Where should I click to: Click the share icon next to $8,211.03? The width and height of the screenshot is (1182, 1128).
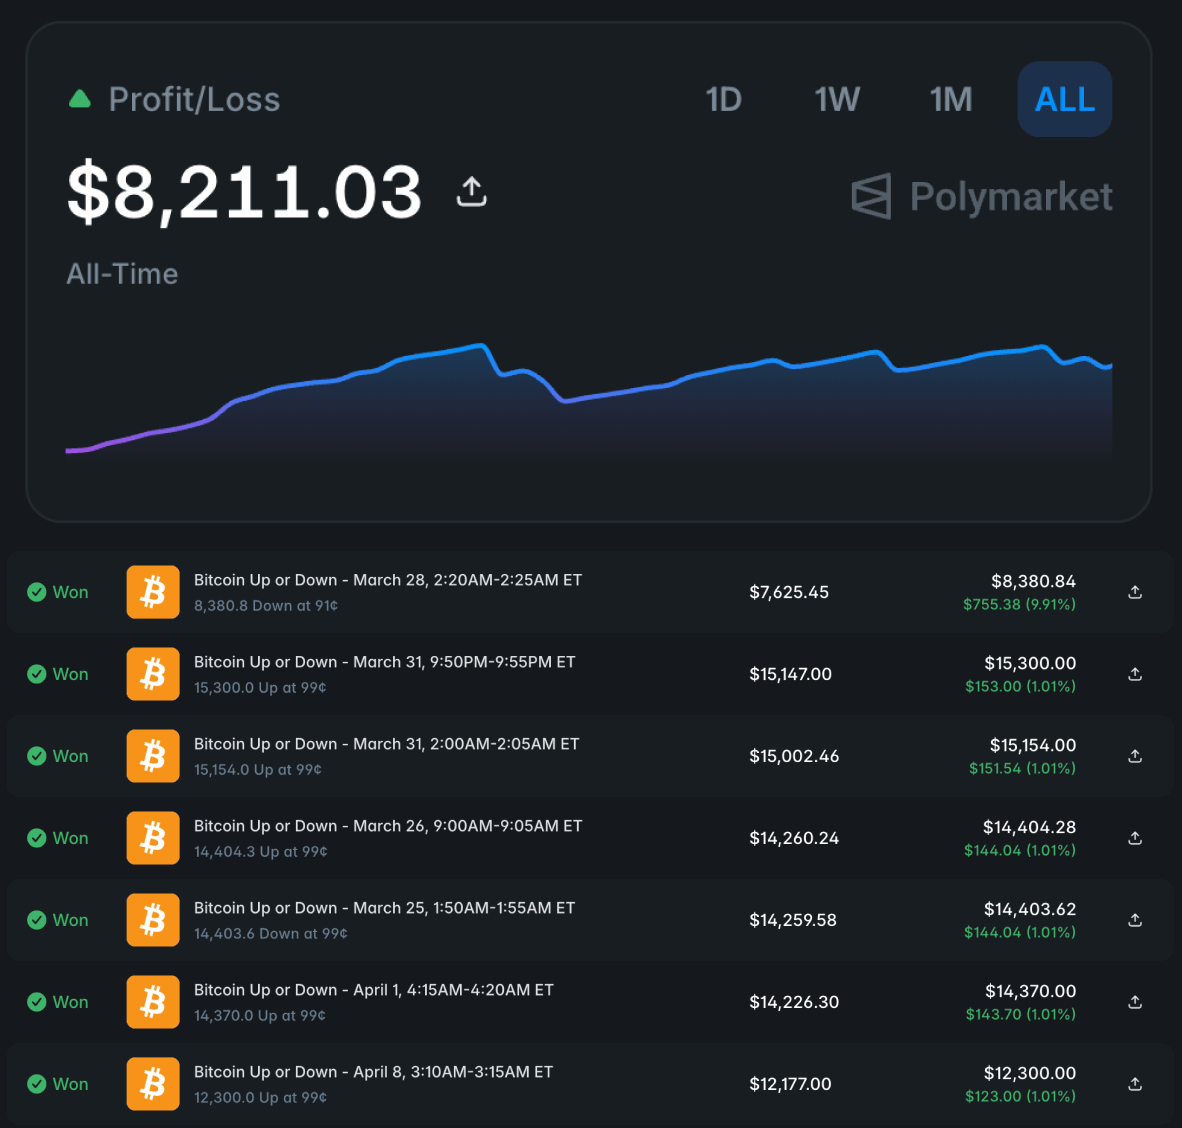[x=470, y=190]
